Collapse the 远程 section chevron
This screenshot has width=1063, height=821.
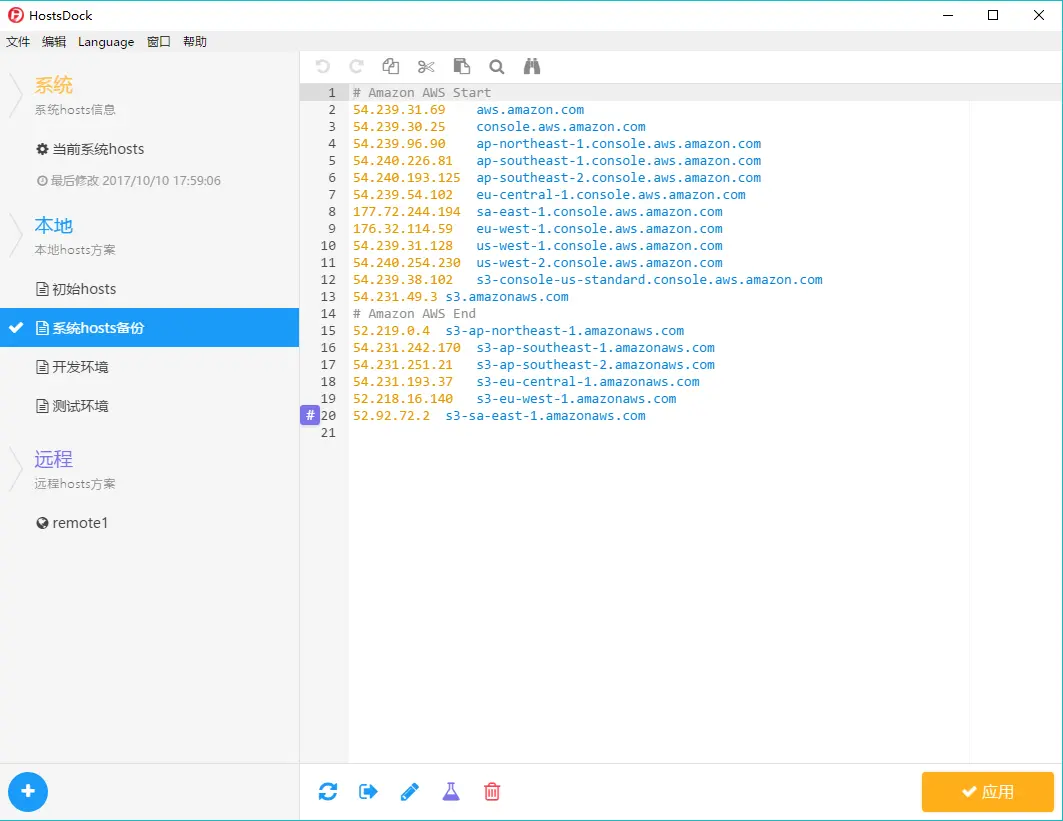16,469
